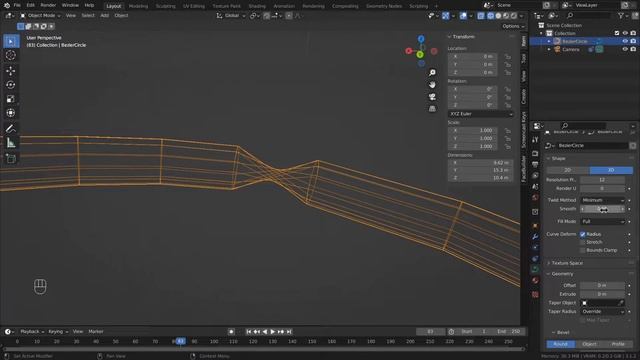Select the 2D shape option

tap(568, 170)
